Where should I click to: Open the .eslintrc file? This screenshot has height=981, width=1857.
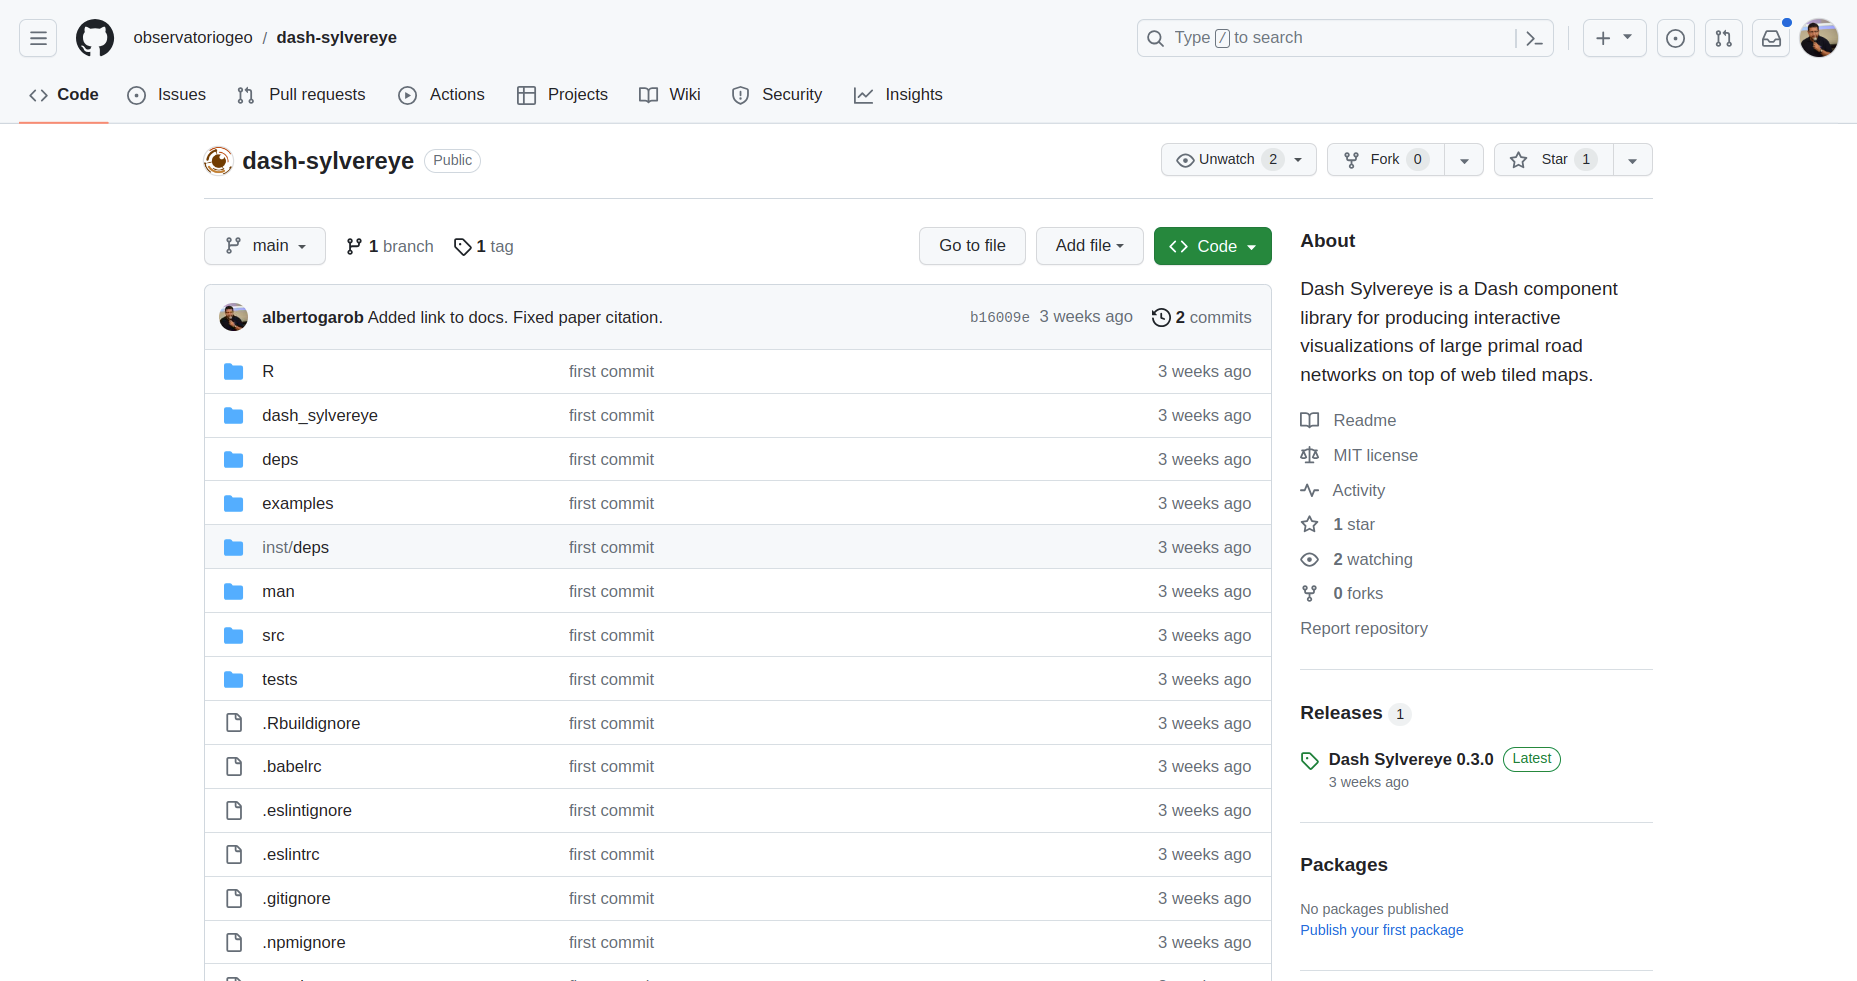pyautogui.click(x=291, y=855)
